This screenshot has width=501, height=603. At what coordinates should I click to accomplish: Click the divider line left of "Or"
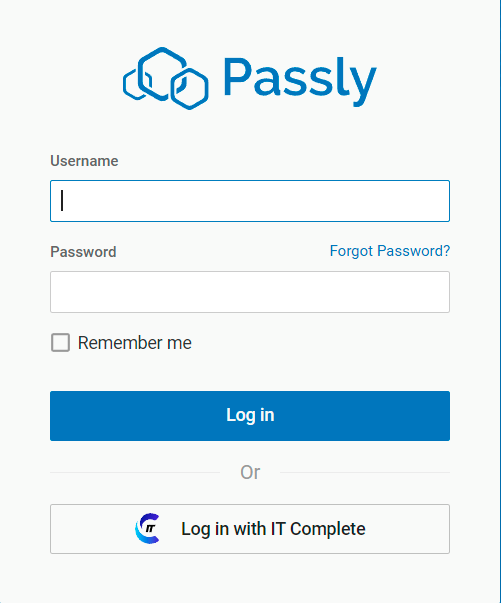(x=135, y=473)
